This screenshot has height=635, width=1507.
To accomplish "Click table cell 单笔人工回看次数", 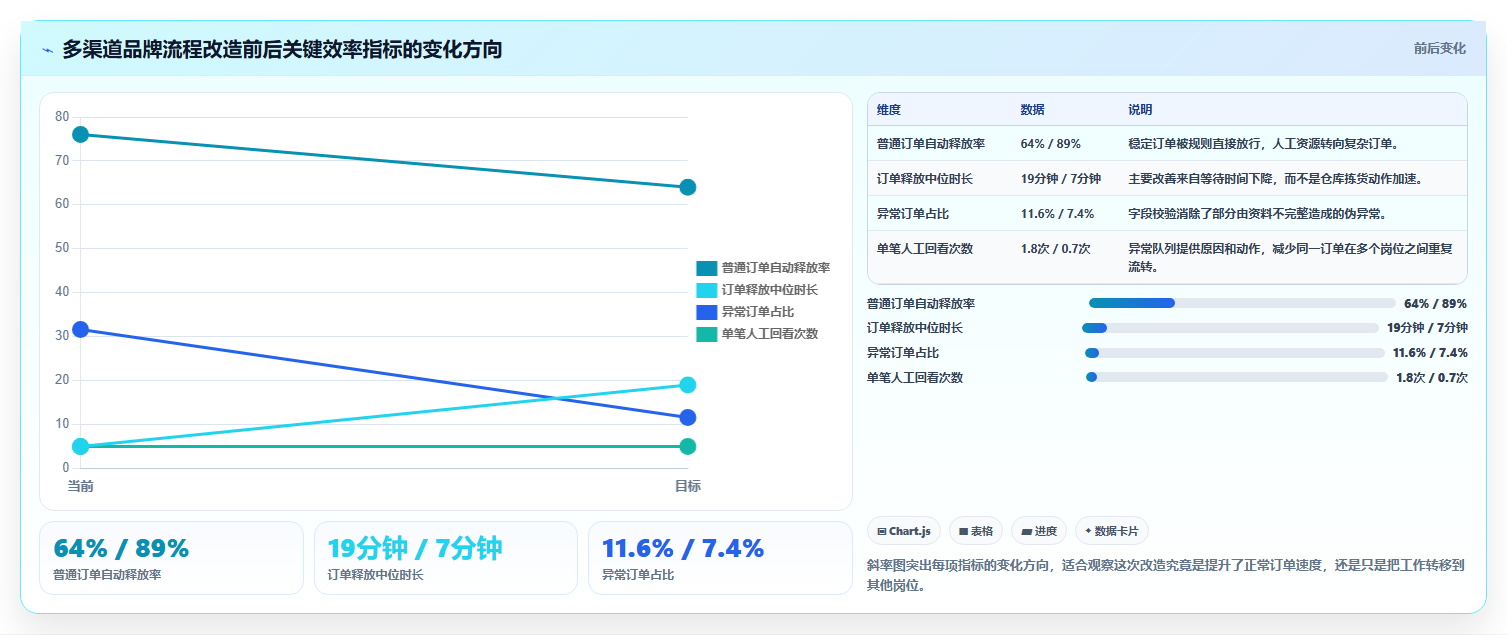I will 925,249.
